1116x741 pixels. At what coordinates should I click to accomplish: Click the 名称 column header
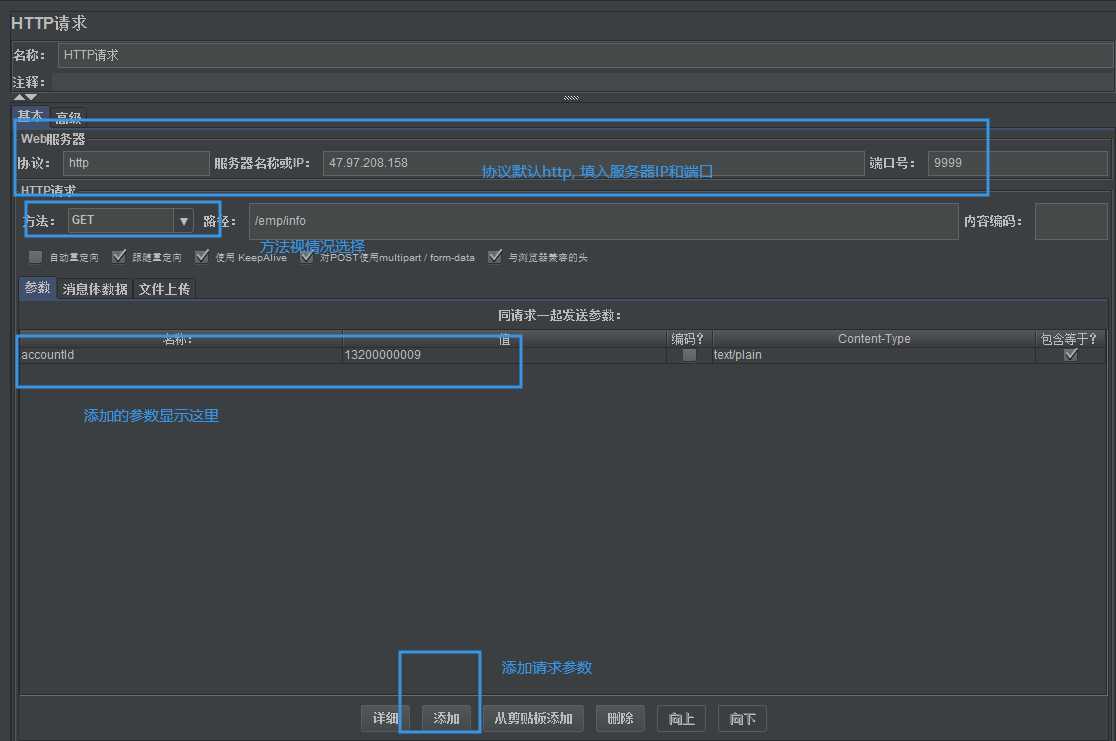click(180, 339)
